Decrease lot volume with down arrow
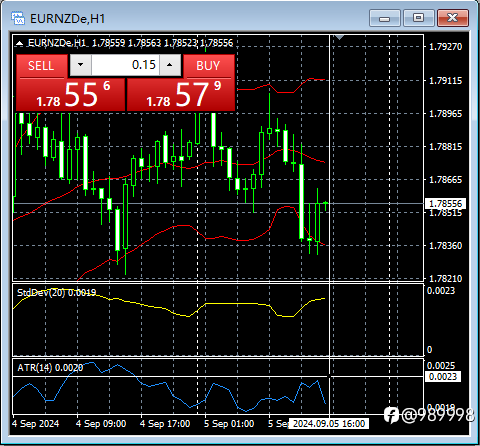 pos(80,65)
